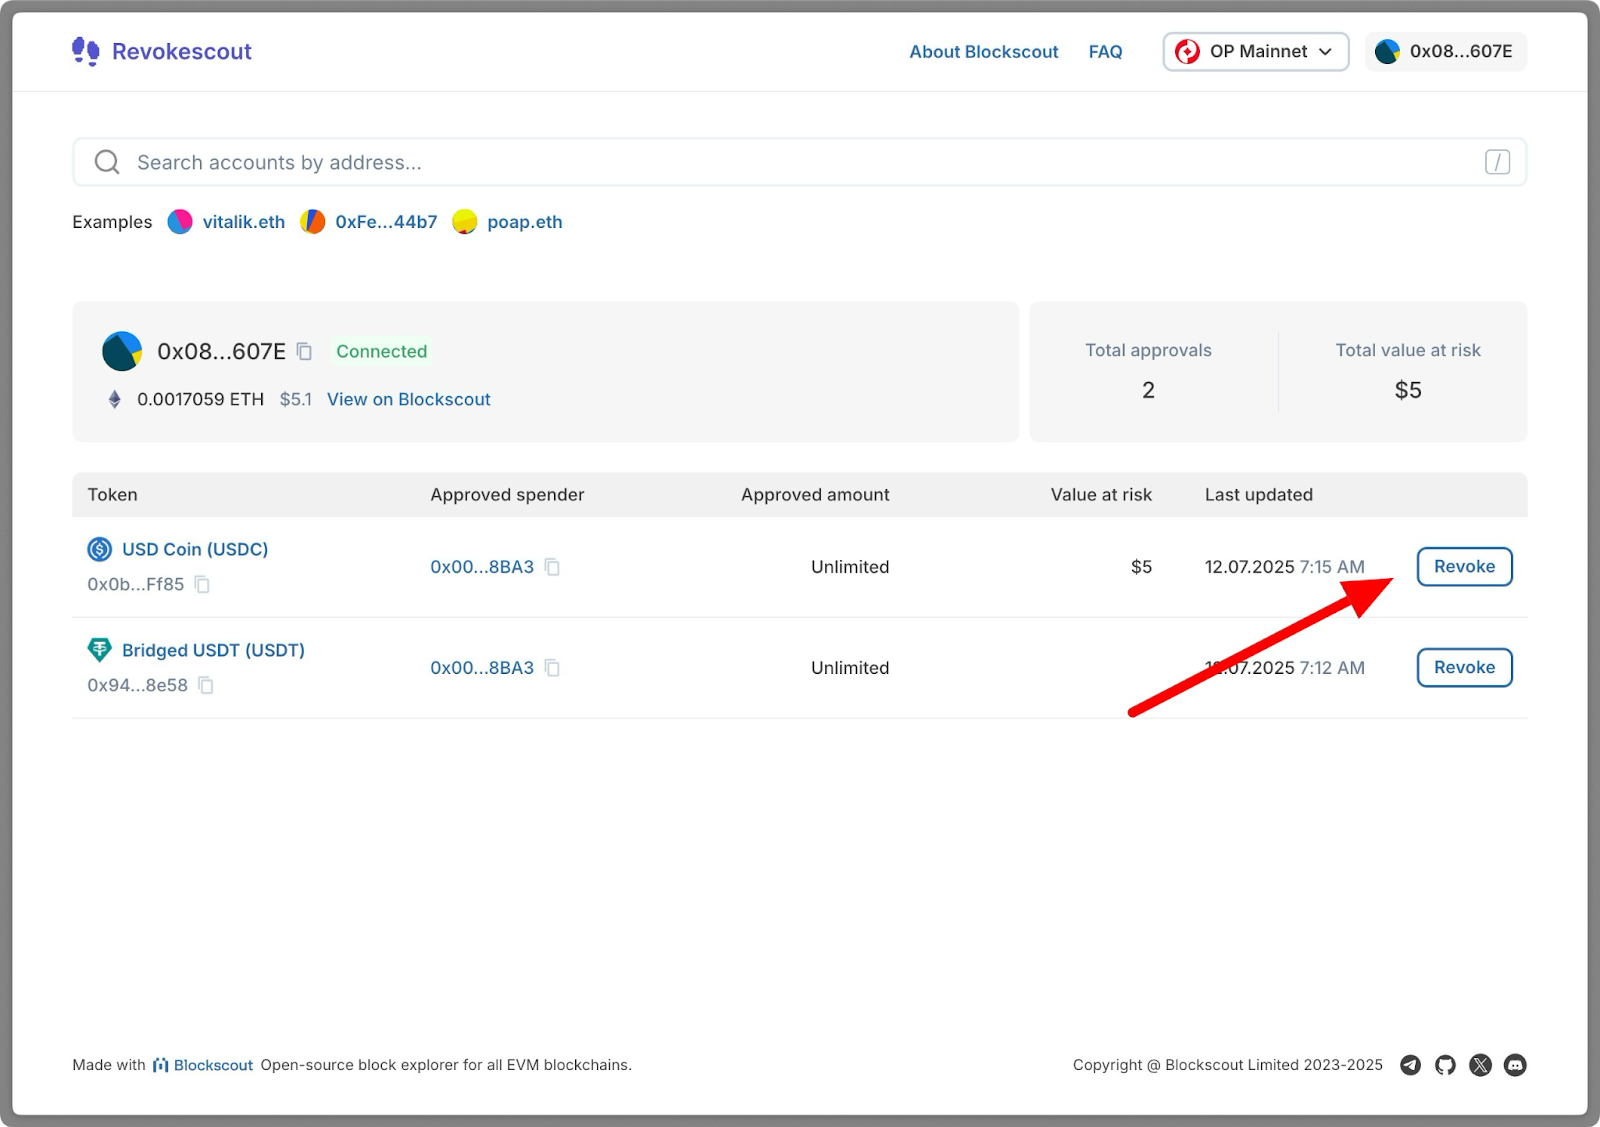1600x1127 pixels.
Task: Select the 0xFe...44b7 example account
Action: point(386,222)
